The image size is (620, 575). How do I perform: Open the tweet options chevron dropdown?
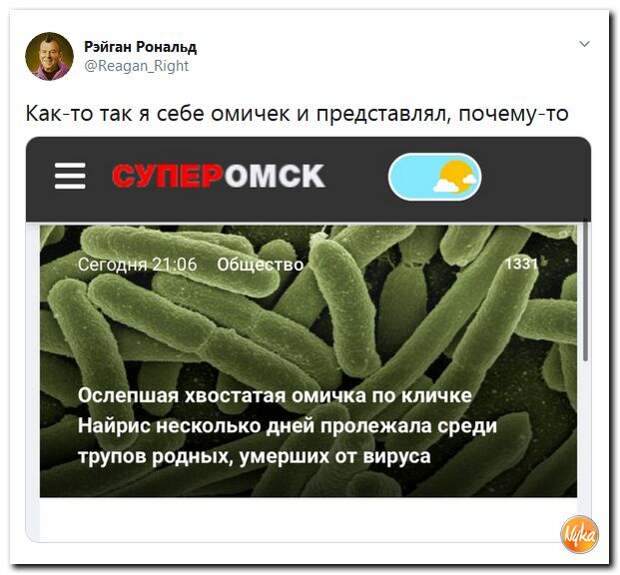coord(584,44)
